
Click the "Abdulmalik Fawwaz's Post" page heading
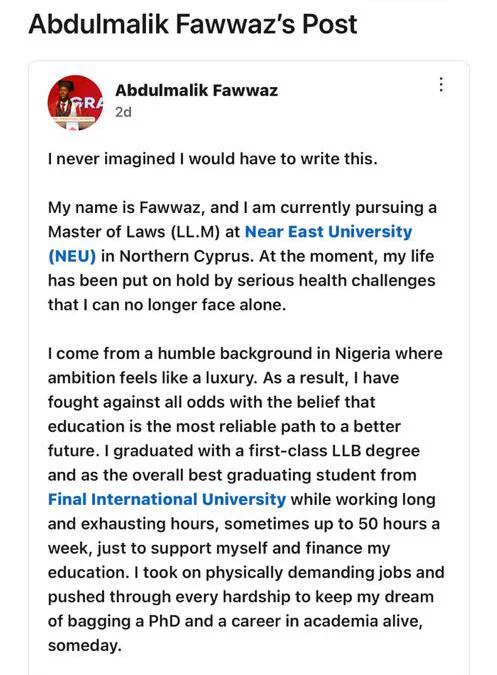(x=193, y=24)
